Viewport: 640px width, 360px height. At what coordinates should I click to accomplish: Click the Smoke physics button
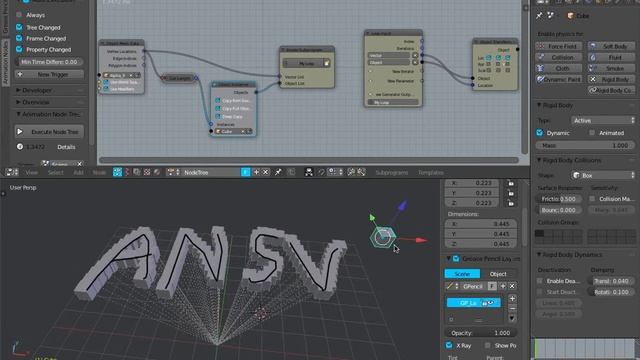point(611,68)
